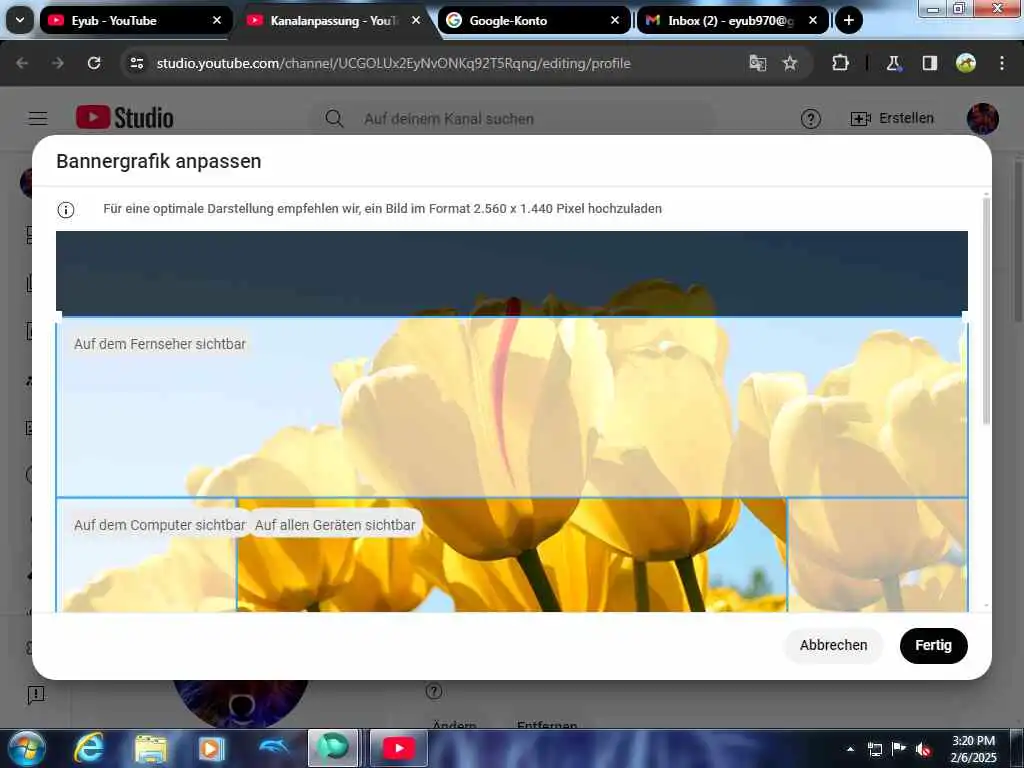1024x768 pixels.
Task: Open the Studio help question mark icon
Action: tap(810, 119)
